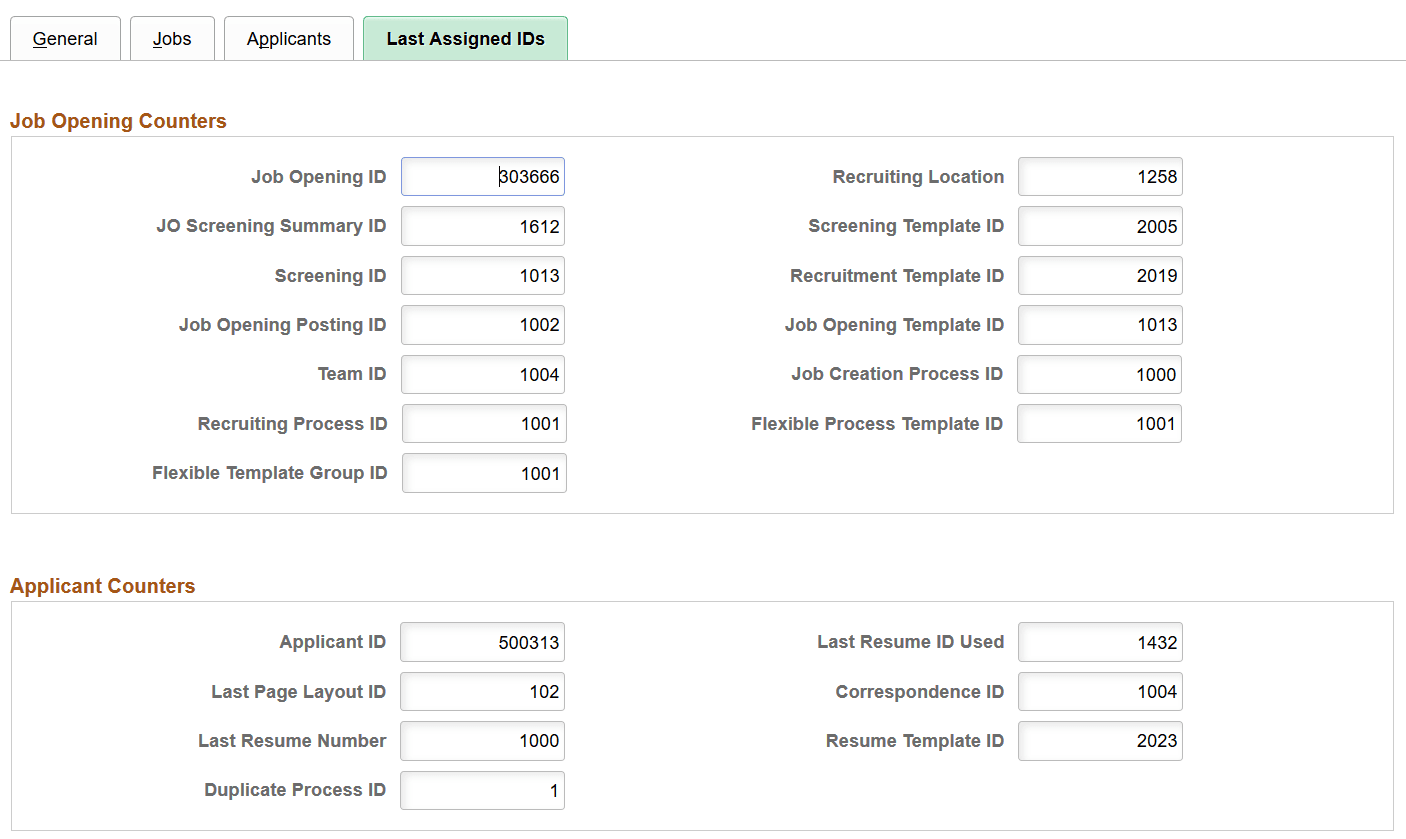Click the Job Creation Process ID field
1406x839 pixels.
(1099, 375)
